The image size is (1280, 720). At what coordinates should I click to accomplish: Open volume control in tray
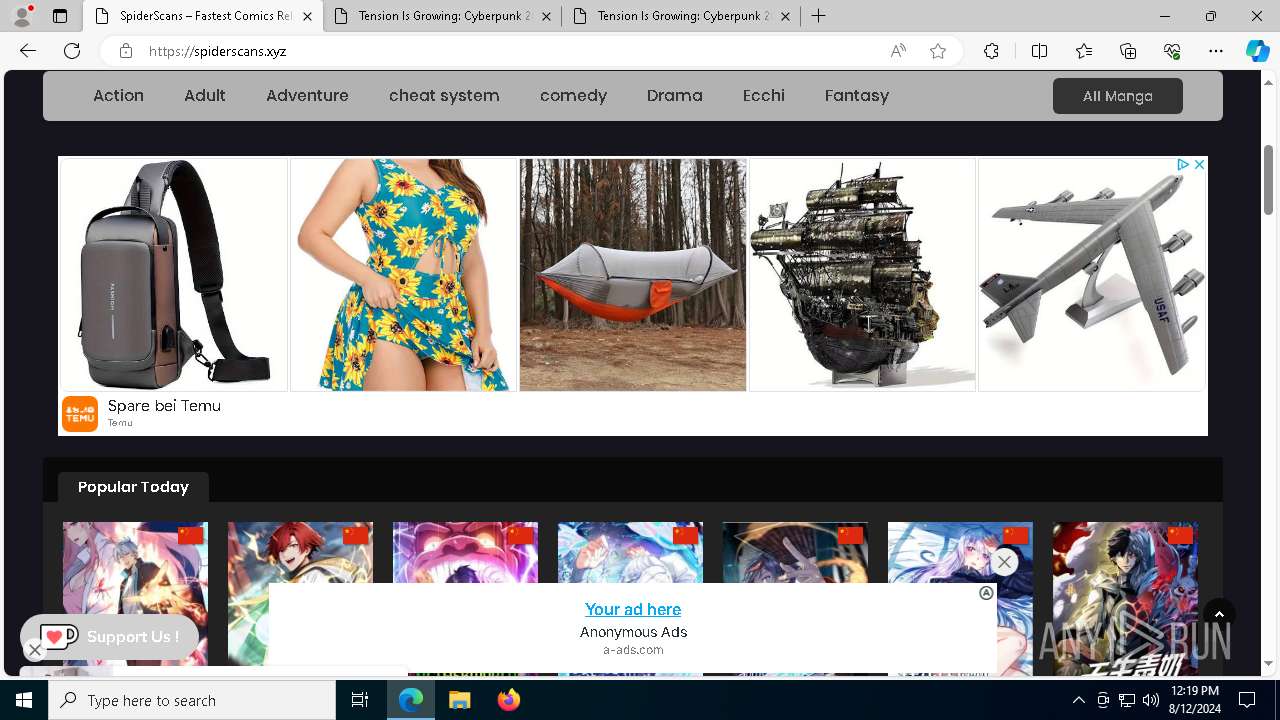point(1150,700)
